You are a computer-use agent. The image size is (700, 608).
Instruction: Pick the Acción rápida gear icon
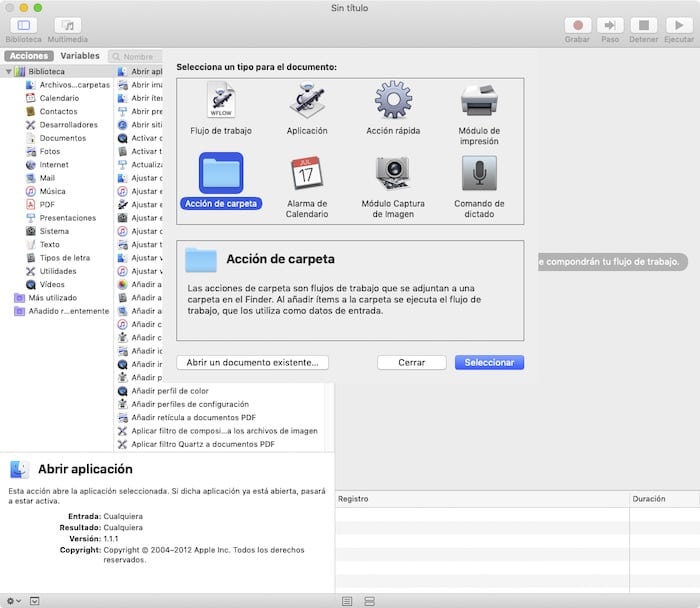pyautogui.click(x=393, y=101)
